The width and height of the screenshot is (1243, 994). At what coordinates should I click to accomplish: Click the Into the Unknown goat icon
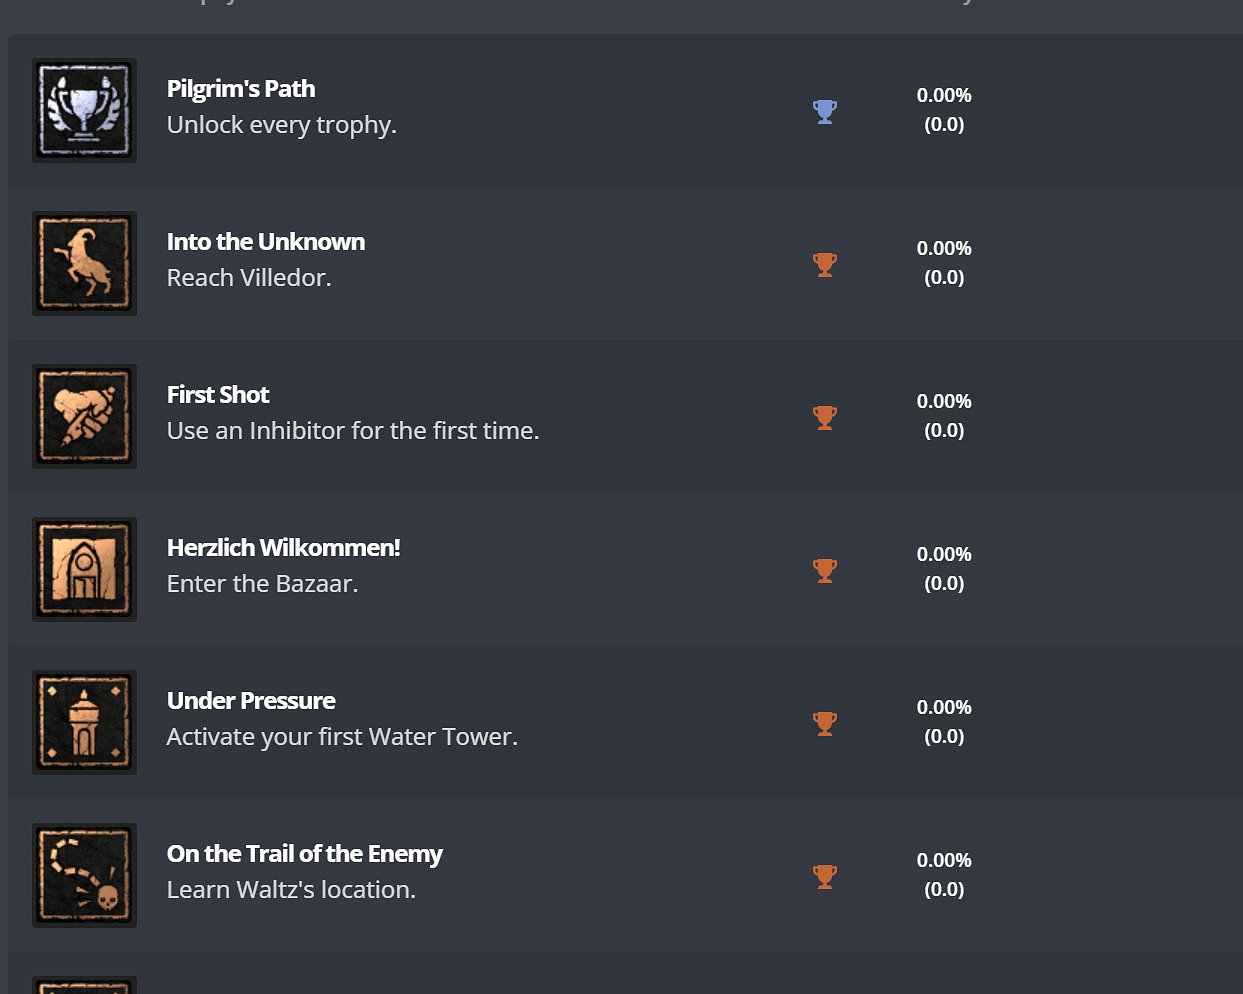[x=84, y=263]
